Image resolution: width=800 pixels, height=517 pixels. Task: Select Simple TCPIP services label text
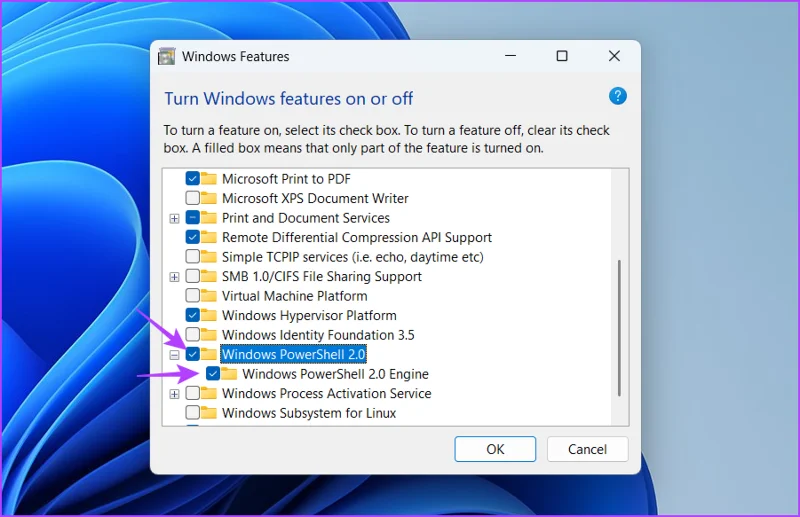tap(353, 257)
